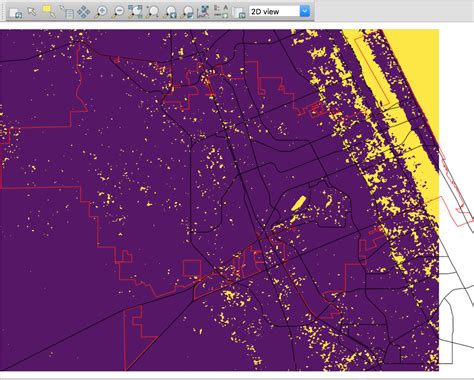Select the Pointer arrow tool
This screenshot has height=380, width=474.
[x=32, y=11]
